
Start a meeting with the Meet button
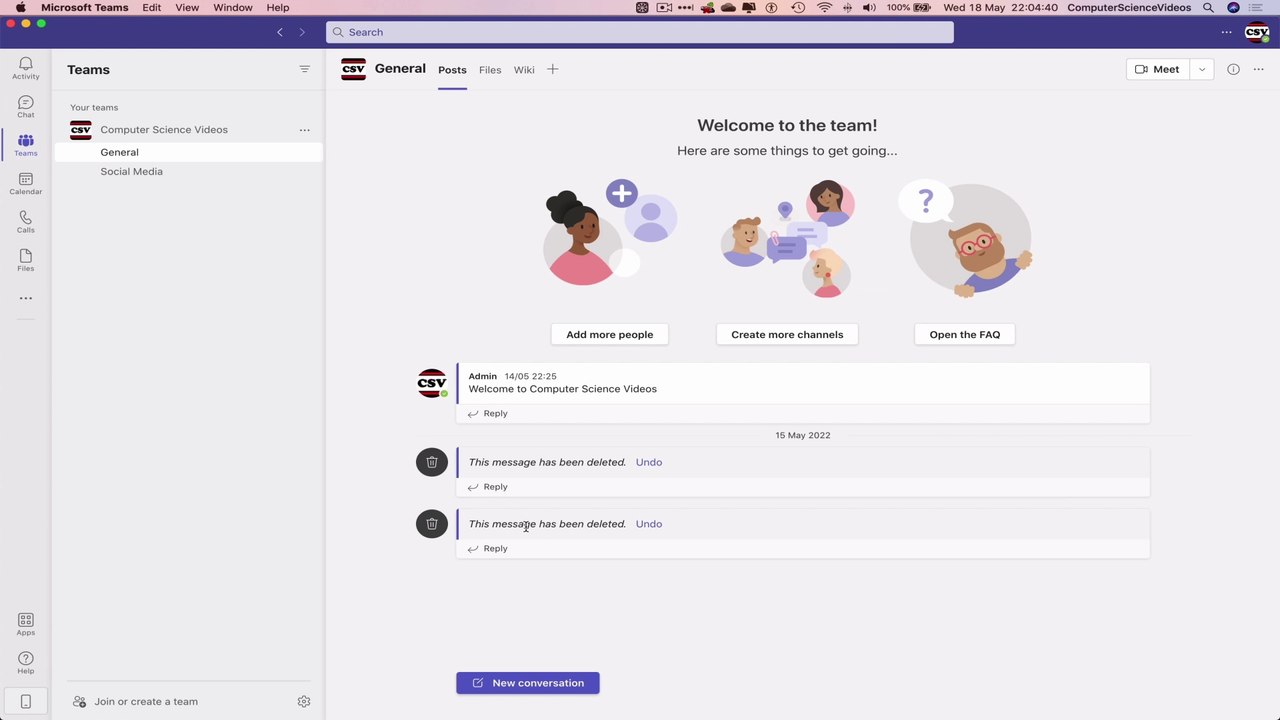pos(1158,69)
